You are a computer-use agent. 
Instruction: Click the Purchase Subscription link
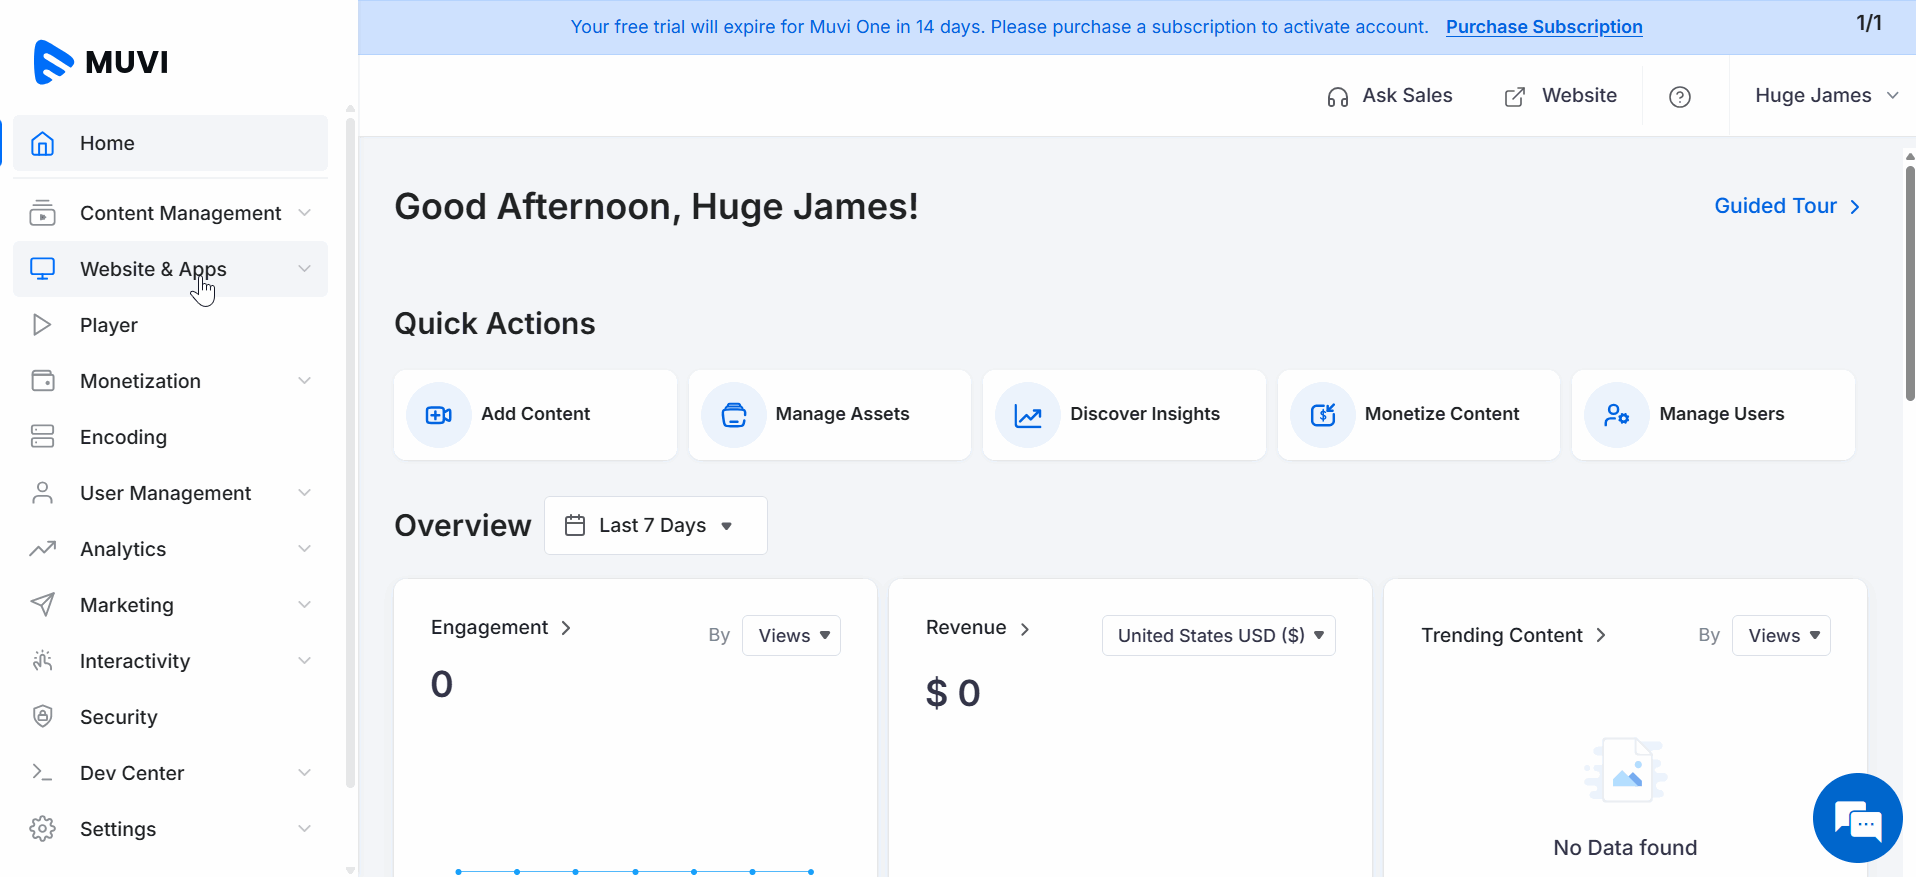coord(1543,27)
